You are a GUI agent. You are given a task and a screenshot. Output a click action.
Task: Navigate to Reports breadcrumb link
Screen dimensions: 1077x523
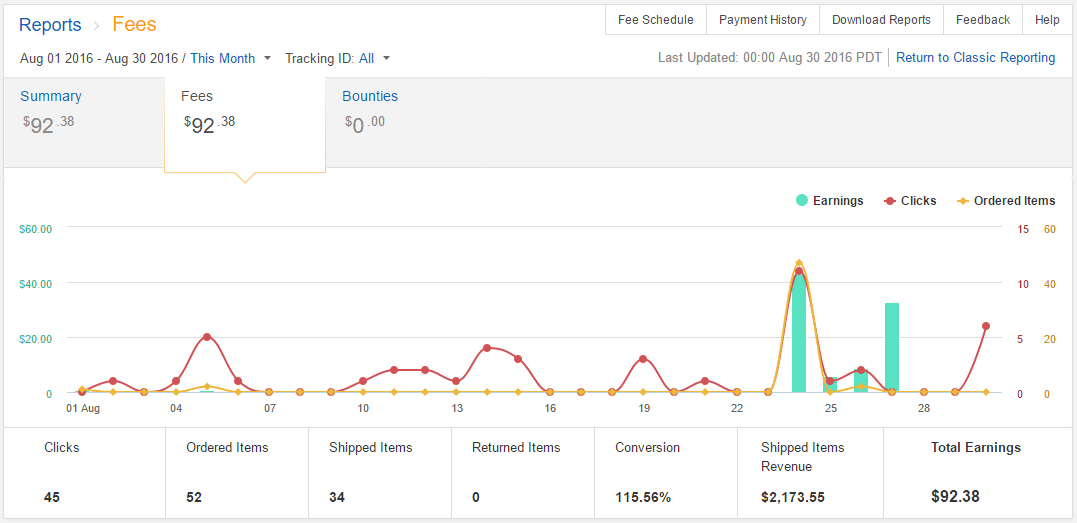pos(50,25)
